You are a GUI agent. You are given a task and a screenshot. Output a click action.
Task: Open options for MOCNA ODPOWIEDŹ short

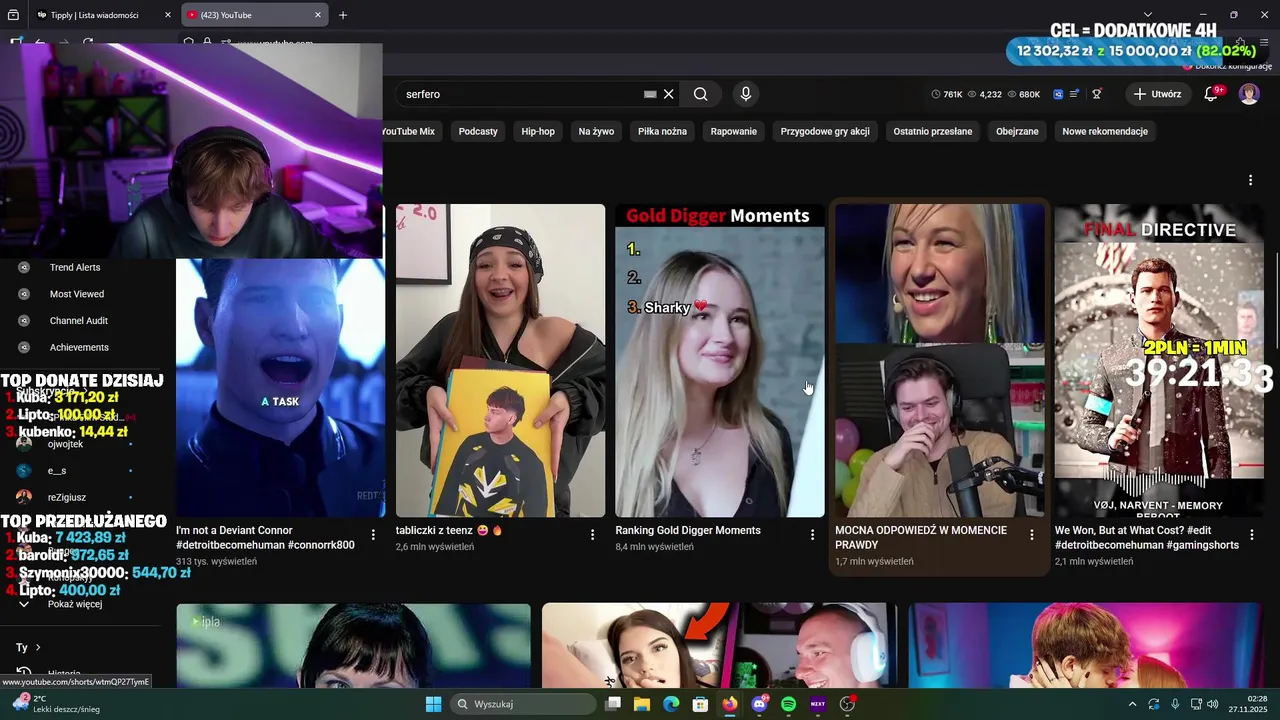pyautogui.click(x=1032, y=535)
